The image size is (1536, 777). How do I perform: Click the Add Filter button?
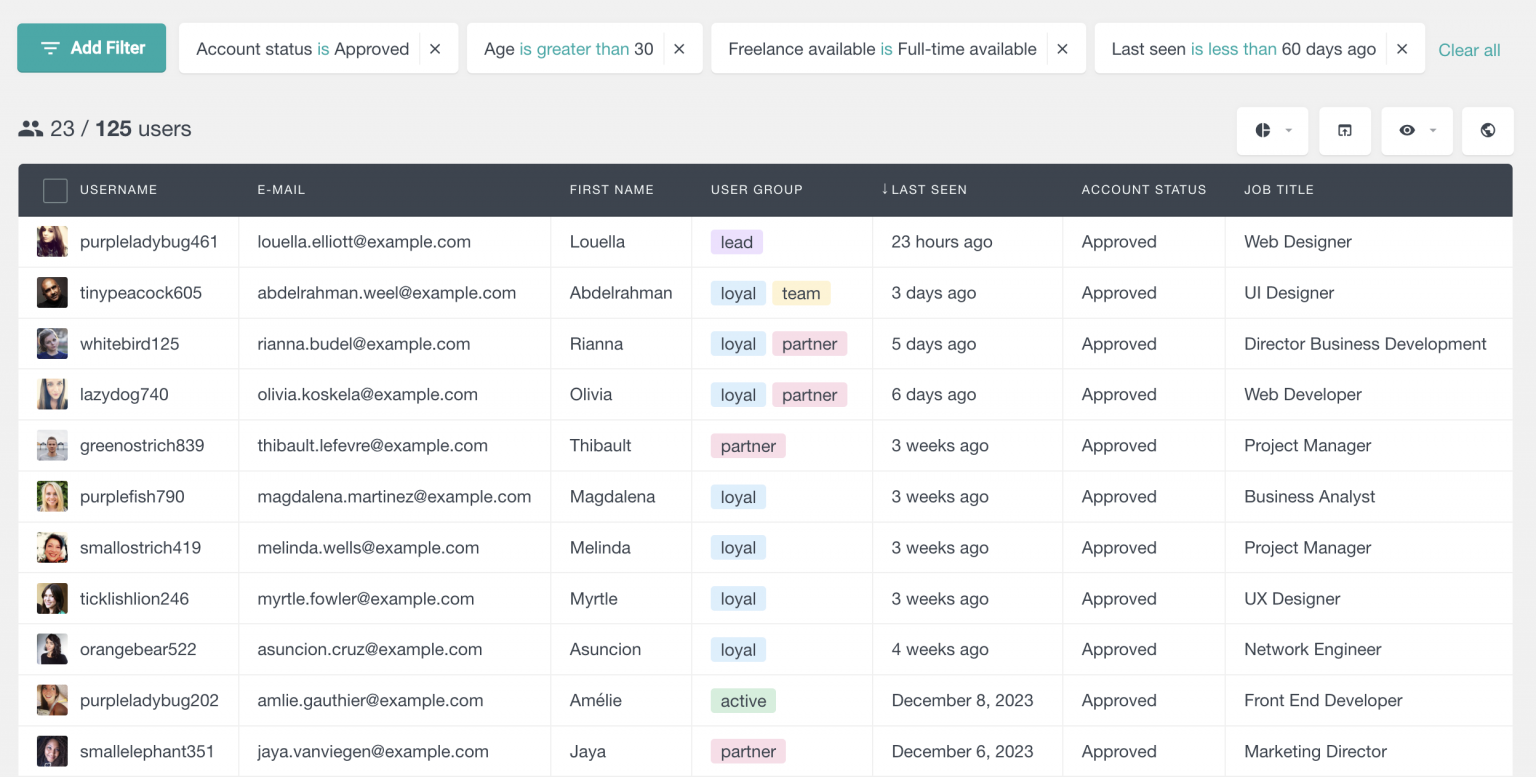[91, 48]
